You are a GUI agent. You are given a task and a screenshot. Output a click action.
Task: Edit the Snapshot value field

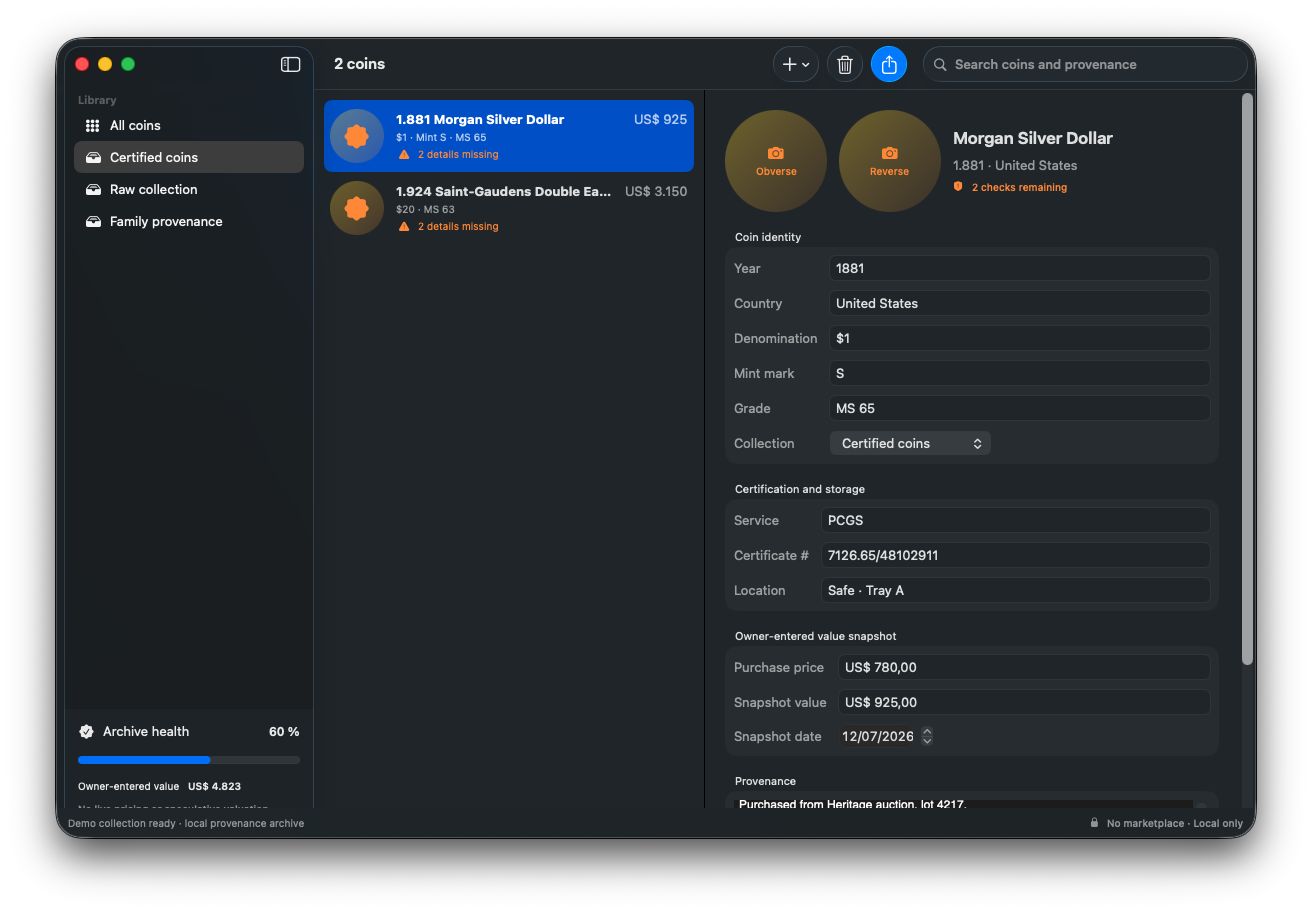[x=1024, y=702]
